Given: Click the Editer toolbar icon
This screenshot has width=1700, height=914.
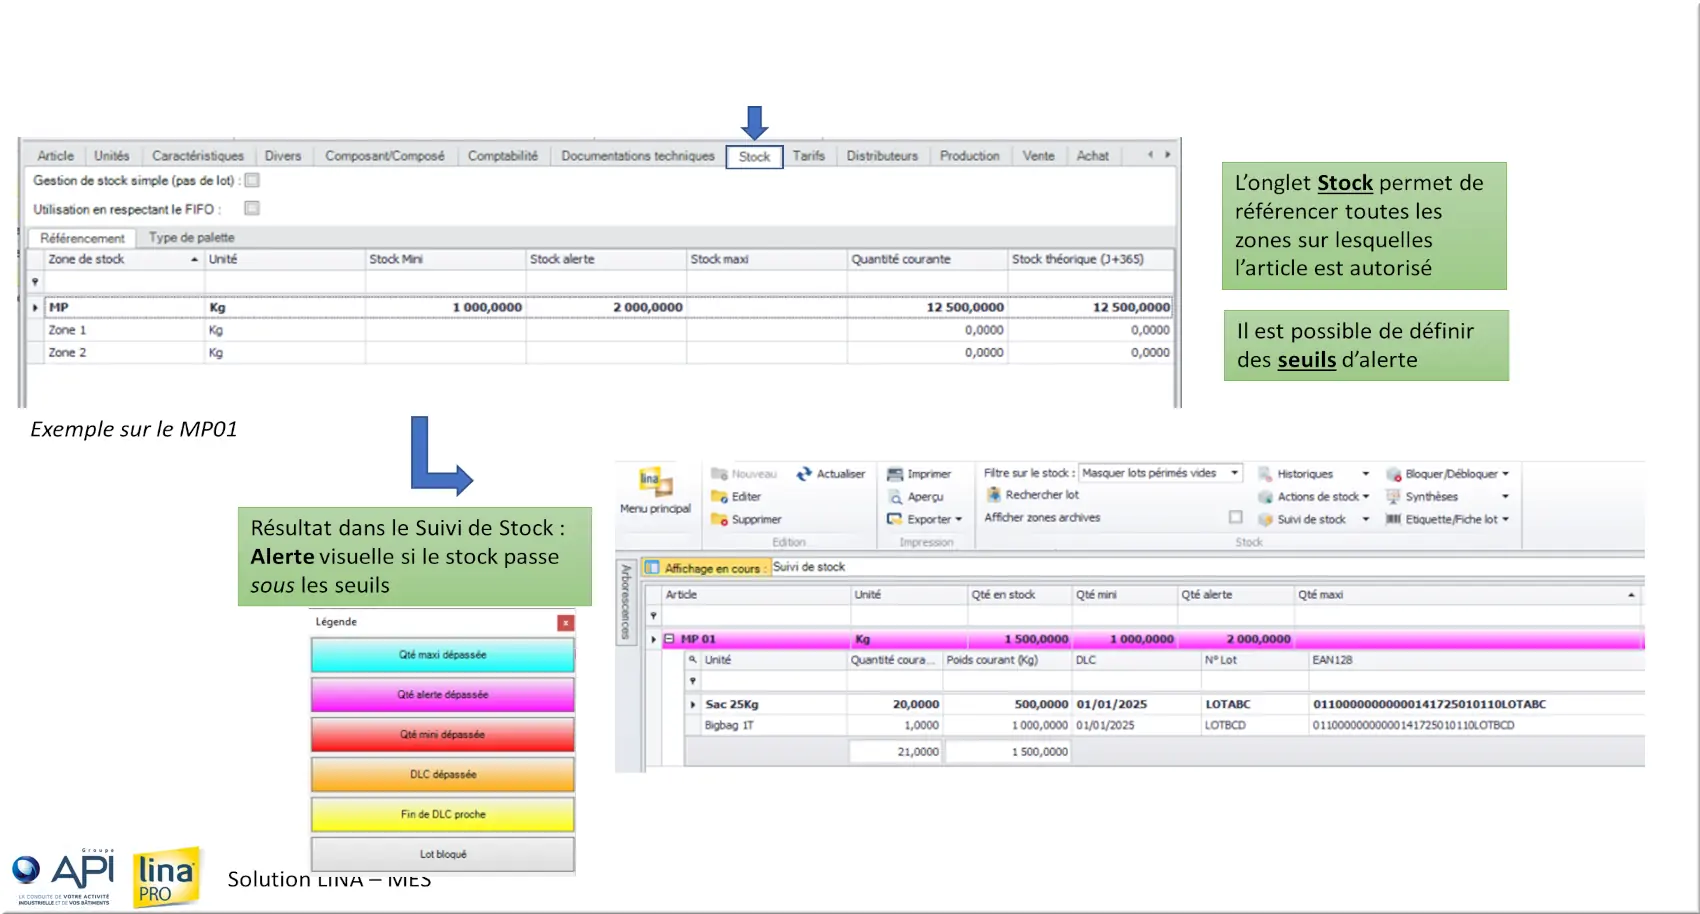Looking at the screenshot, I should coord(719,497).
